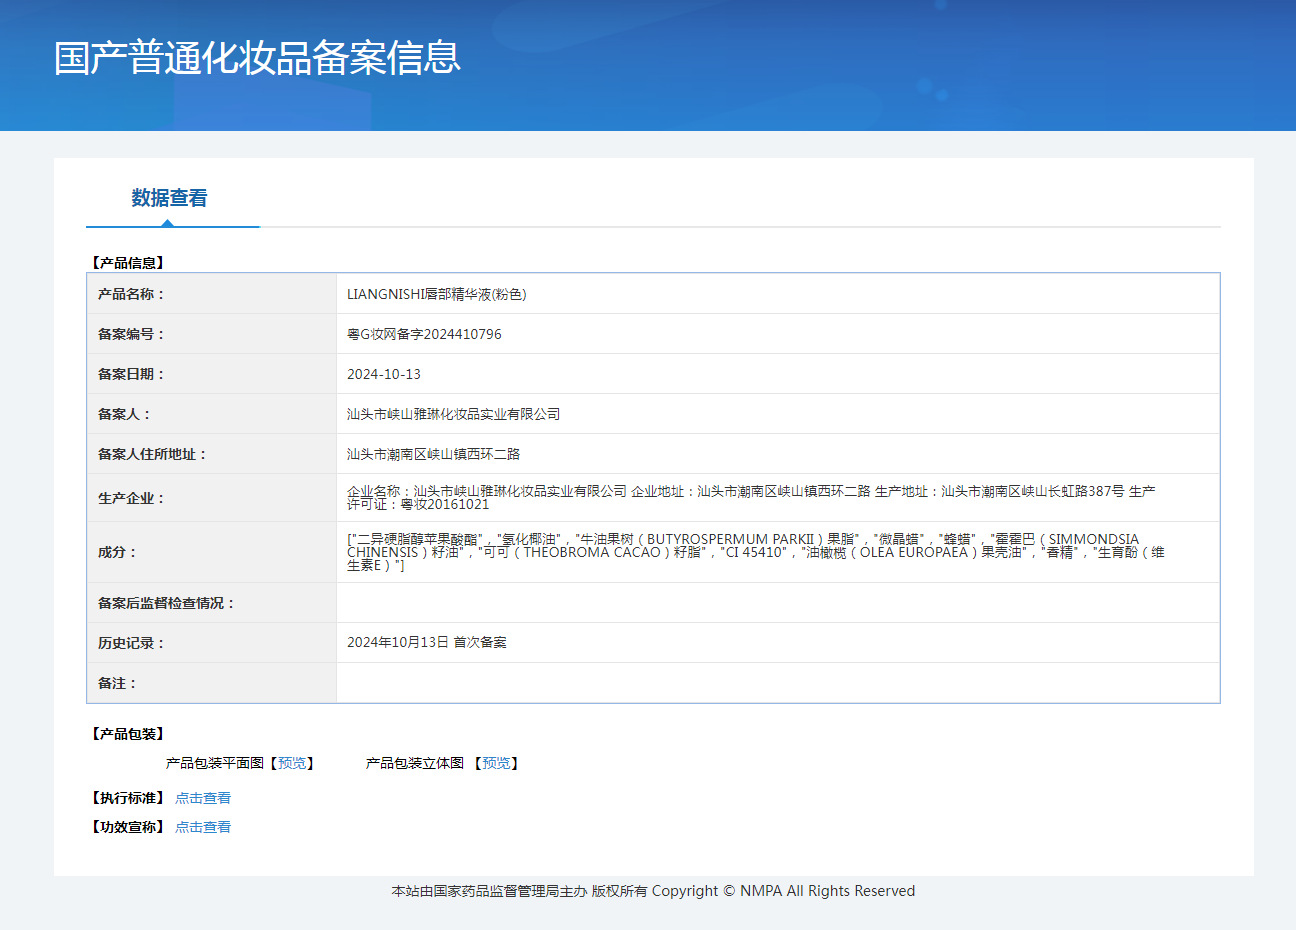Click 预览 link for 产品包装立体图
1296x930 pixels.
pos(496,763)
